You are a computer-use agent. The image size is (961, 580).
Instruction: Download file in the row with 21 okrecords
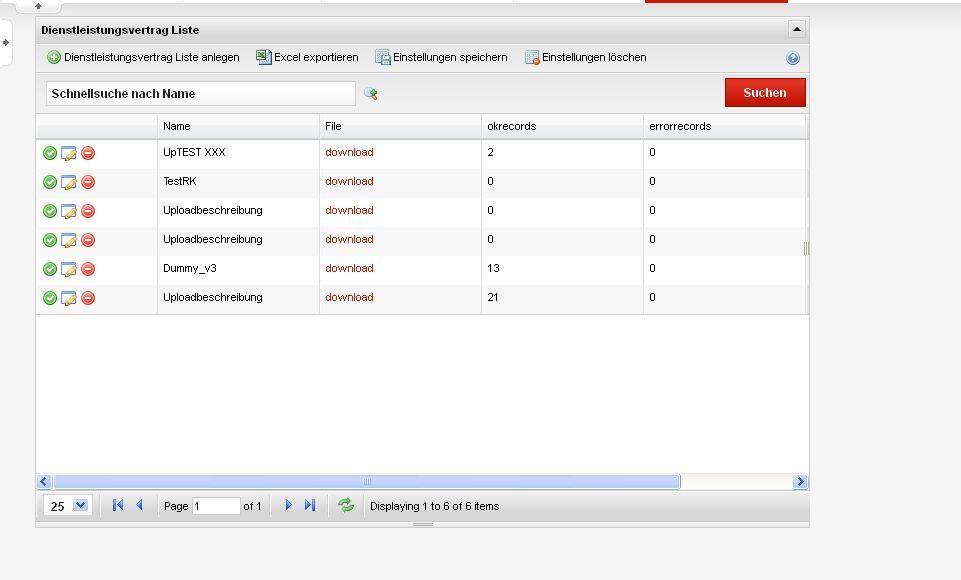[x=349, y=297]
